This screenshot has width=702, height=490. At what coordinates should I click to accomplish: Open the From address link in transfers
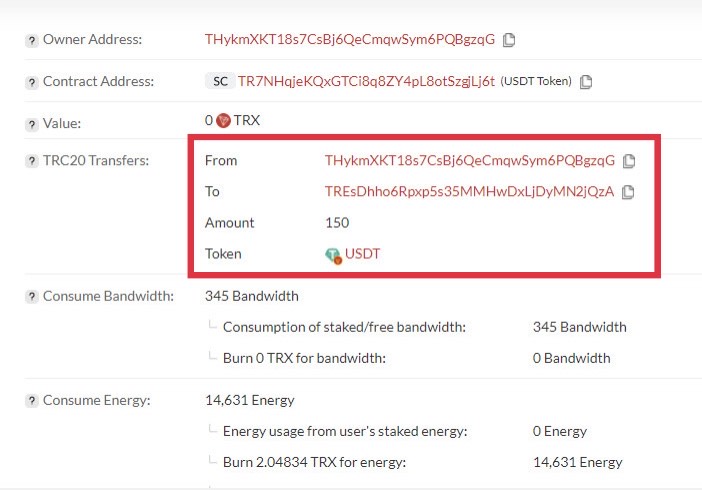pyautogui.click(x=470, y=160)
